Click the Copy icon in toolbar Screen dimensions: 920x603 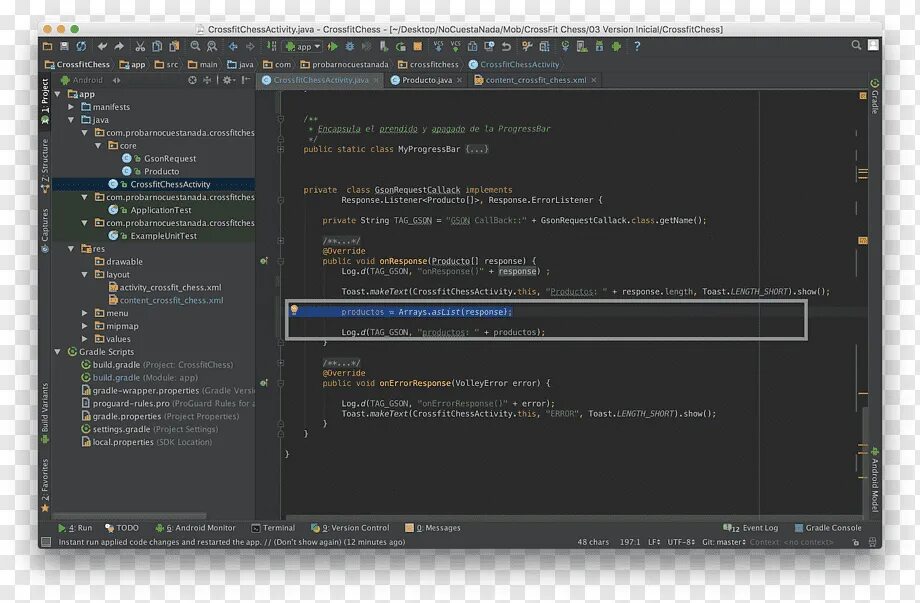click(157, 46)
